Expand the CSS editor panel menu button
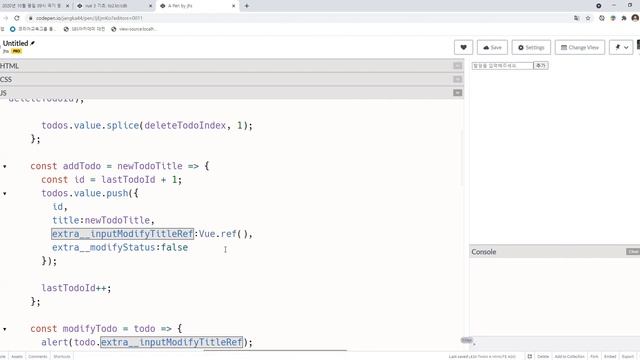This screenshot has height=360, width=640. [458, 79]
